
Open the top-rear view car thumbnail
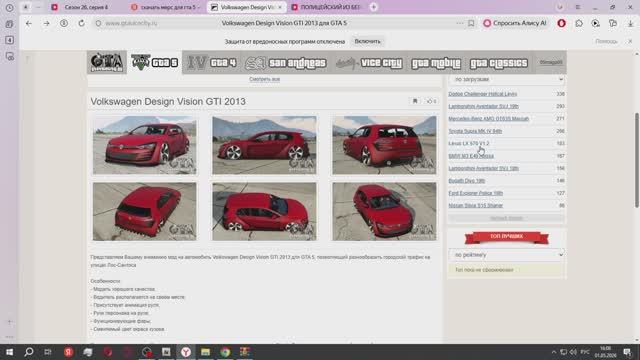tap(144, 211)
